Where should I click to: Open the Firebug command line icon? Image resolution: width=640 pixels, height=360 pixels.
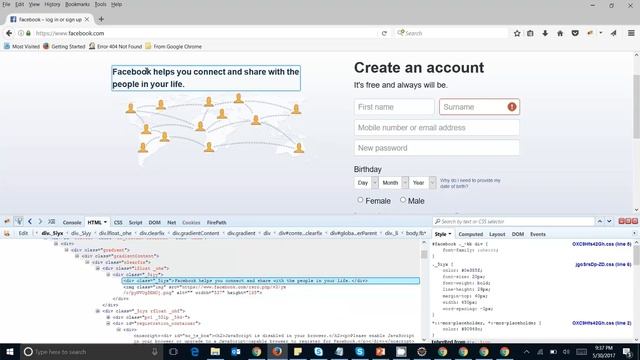click(x=51, y=221)
